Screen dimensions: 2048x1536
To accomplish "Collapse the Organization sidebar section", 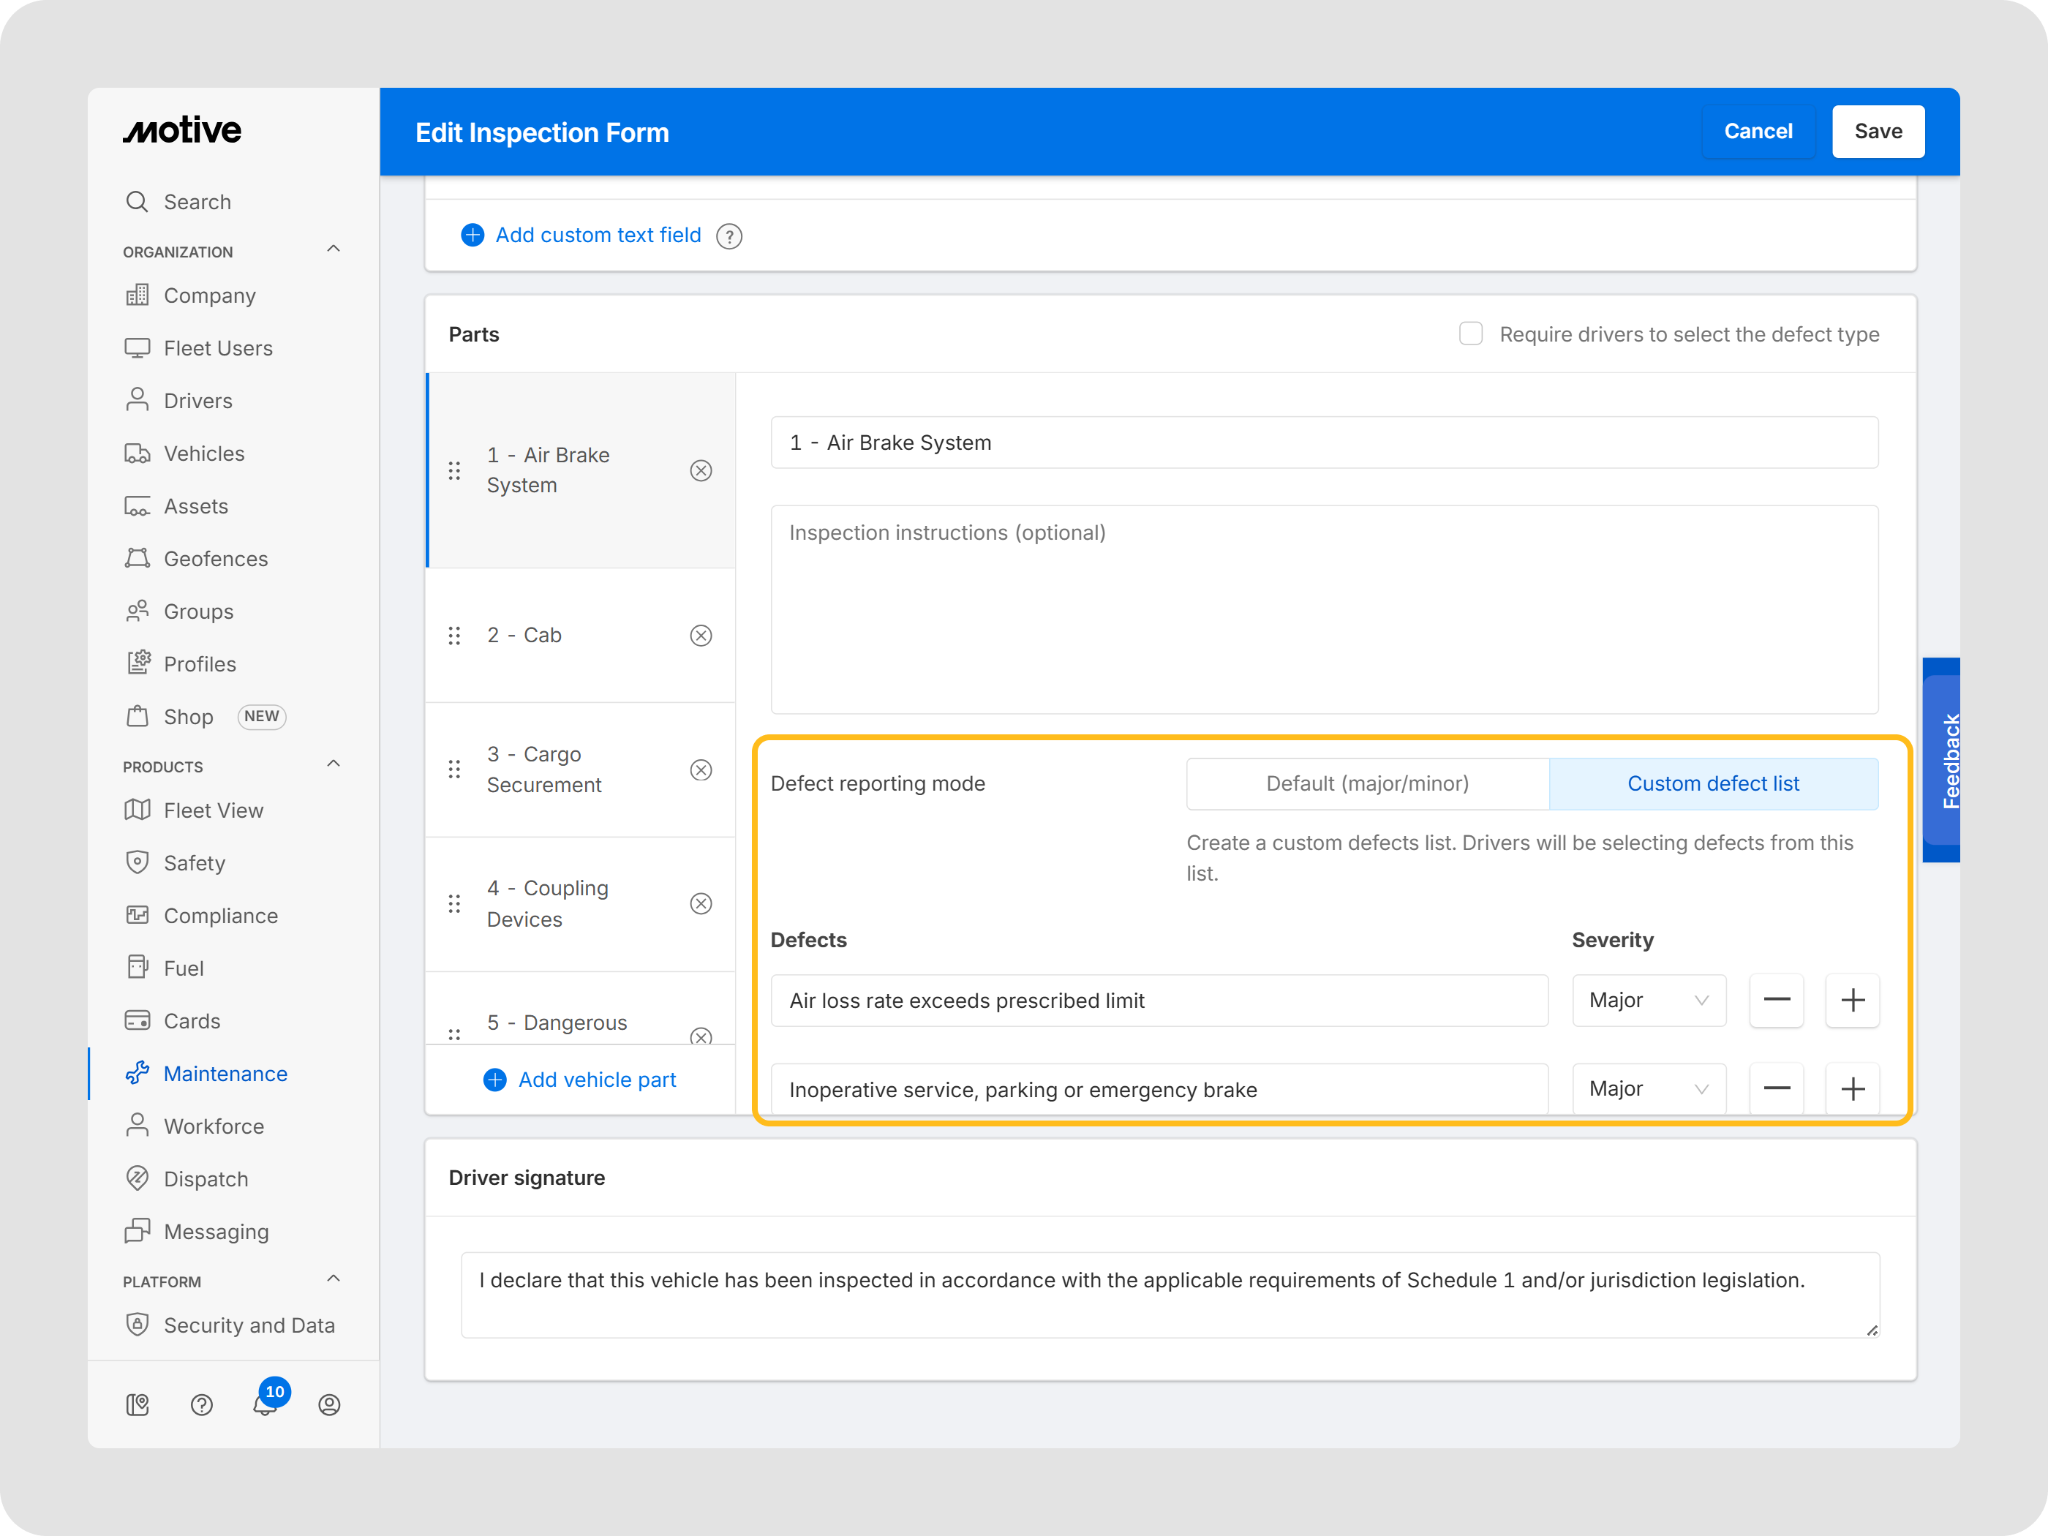I will (334, 249).
